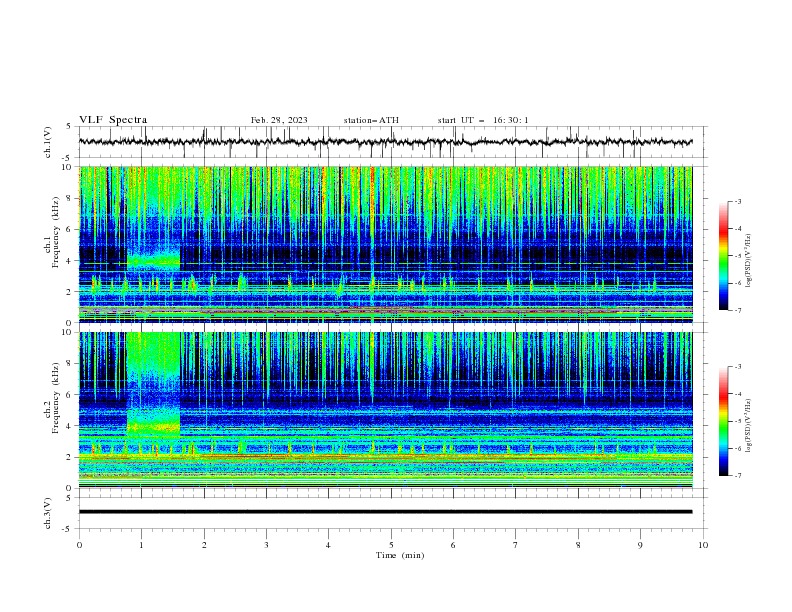Click the "-3" tick on upper color bar
Screen dimensions: 792x612
coord(737,201)
